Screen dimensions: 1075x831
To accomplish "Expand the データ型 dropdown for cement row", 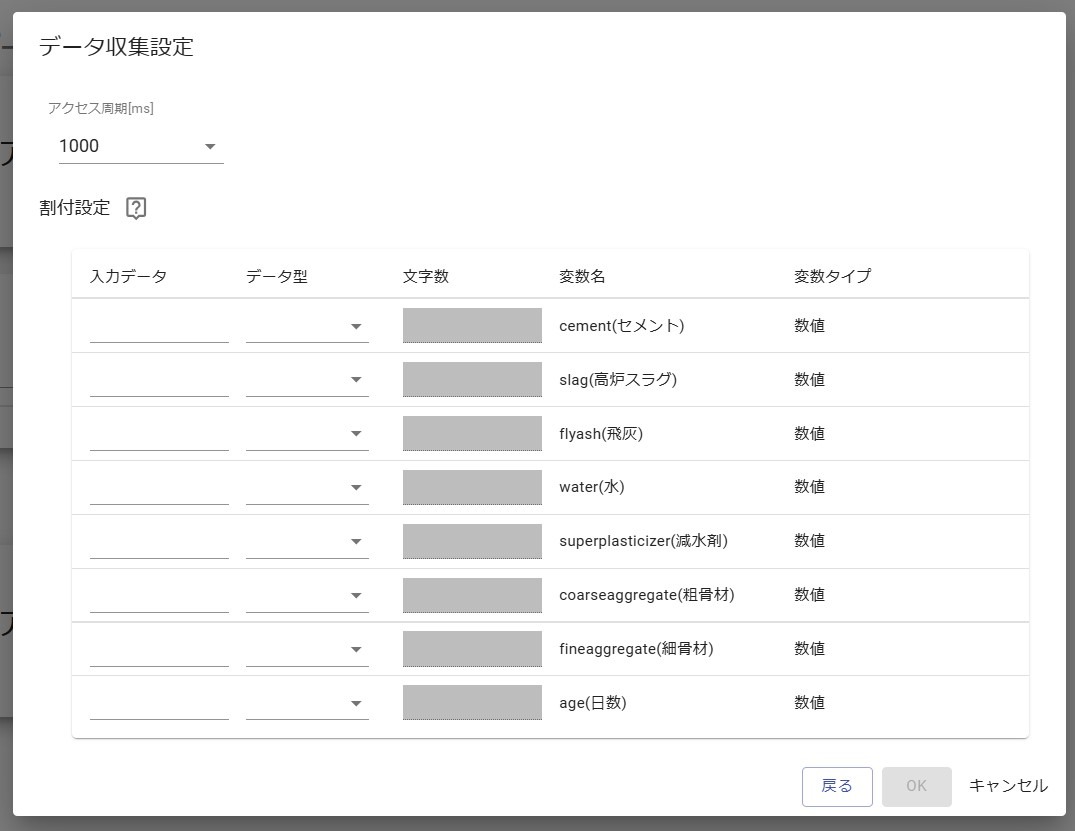I will click(307, 327).
